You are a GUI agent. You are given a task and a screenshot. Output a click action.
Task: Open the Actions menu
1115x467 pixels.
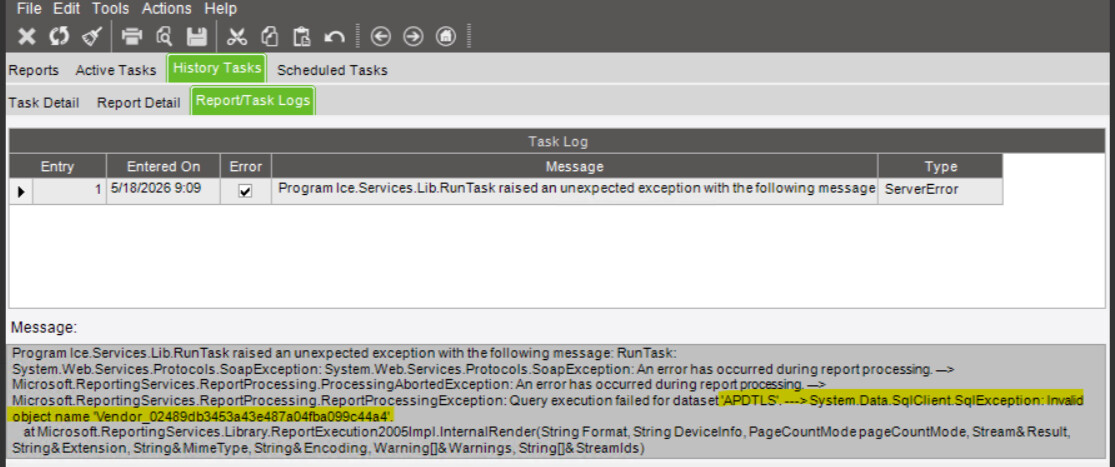tap(166, 9)
